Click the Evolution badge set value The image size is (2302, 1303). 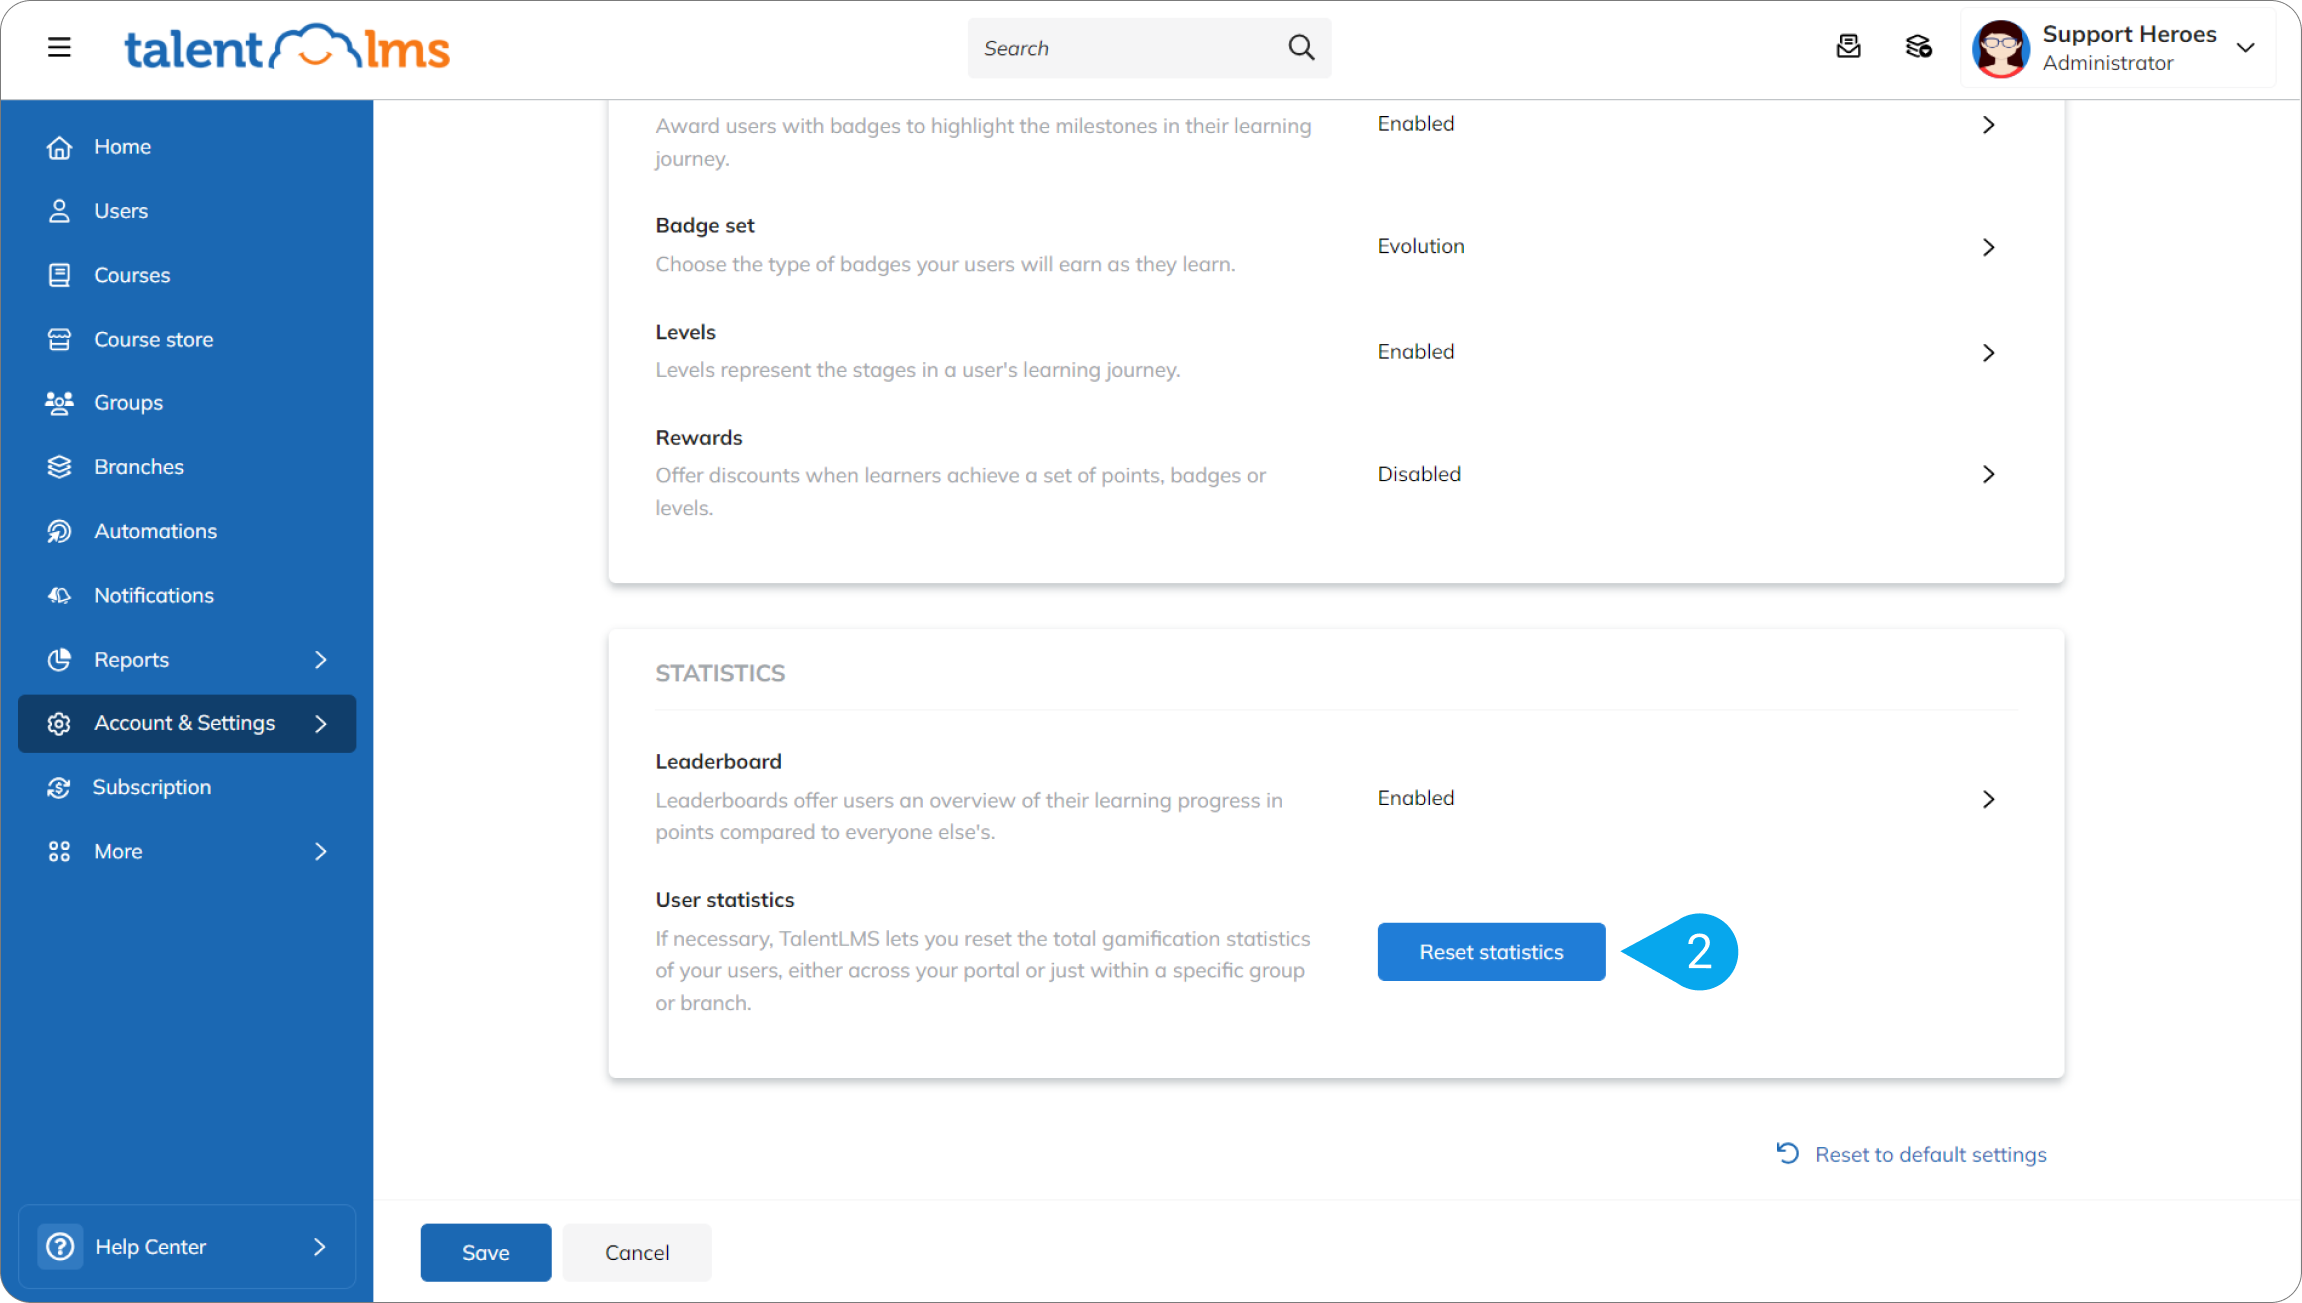tap(1421, 246)
